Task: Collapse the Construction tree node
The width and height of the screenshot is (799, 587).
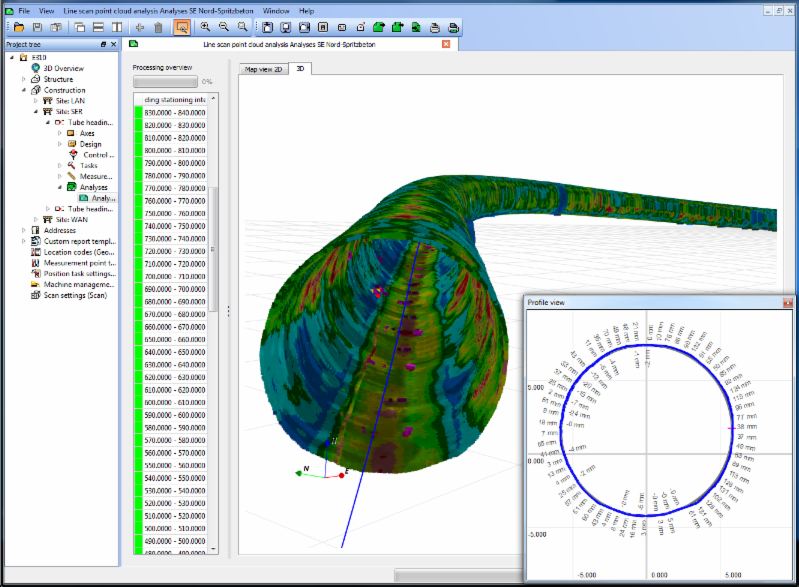Action: coord(24,90)
